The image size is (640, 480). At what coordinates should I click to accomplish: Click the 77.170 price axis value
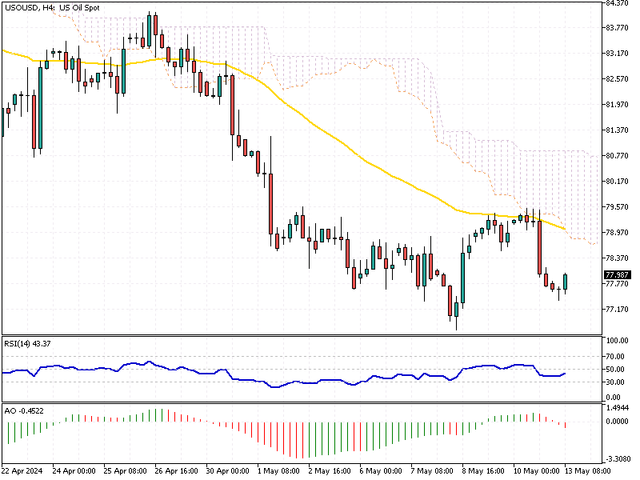coord(617,309)
